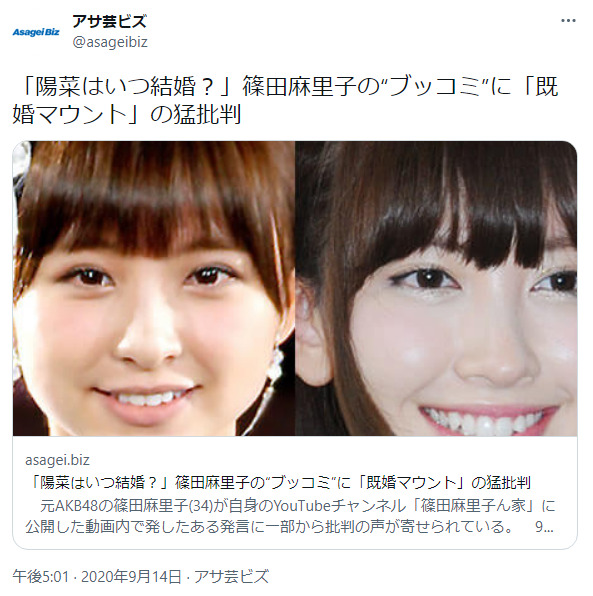The height and width of the screenshot is (596, 593).
Task: Click the アサ芸ビズ display name
Action: point(109,21)
